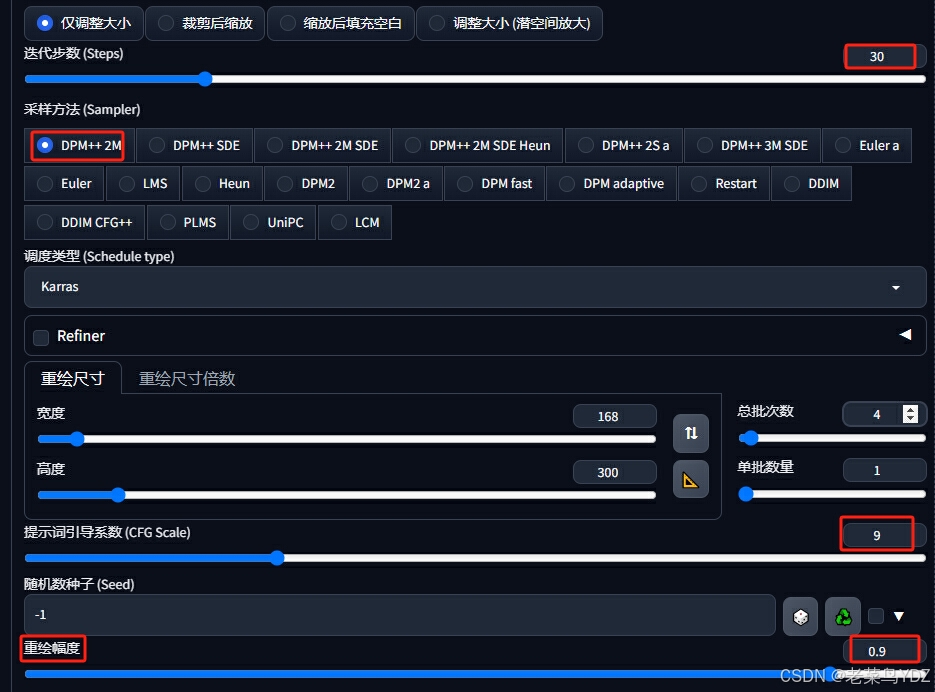Screen dimensions: 935x692
Task: Choose DPM++ 2M SDE Heun sampler
Action: 478,146
